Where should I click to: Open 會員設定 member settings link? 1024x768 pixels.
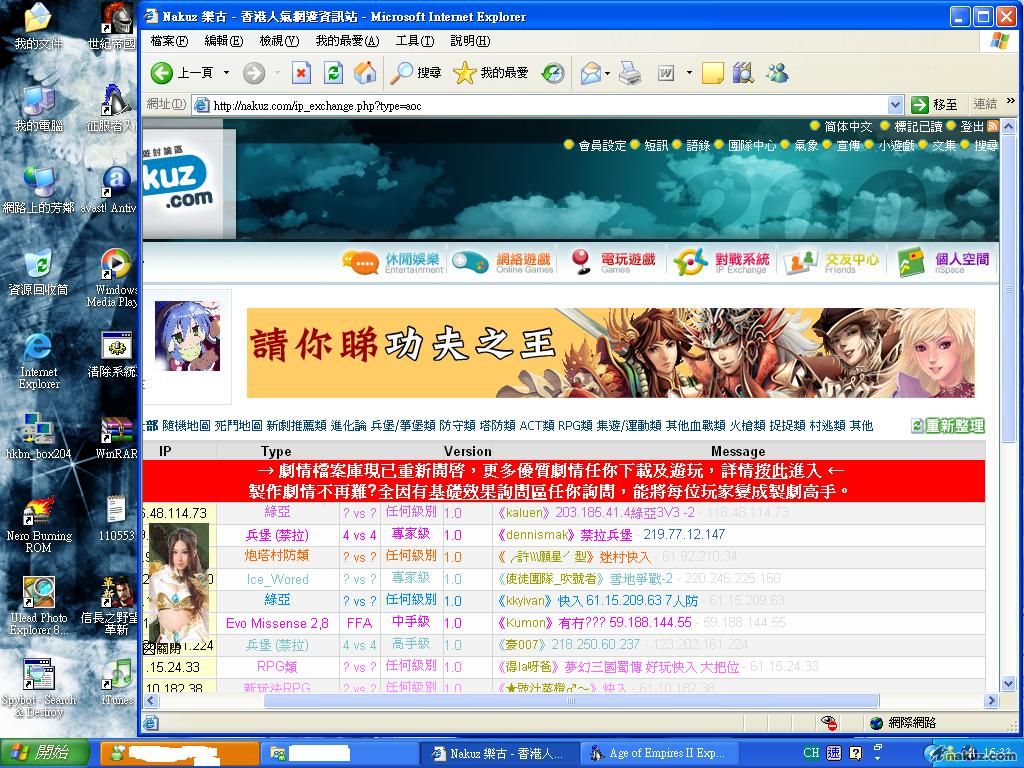point(602,146)
